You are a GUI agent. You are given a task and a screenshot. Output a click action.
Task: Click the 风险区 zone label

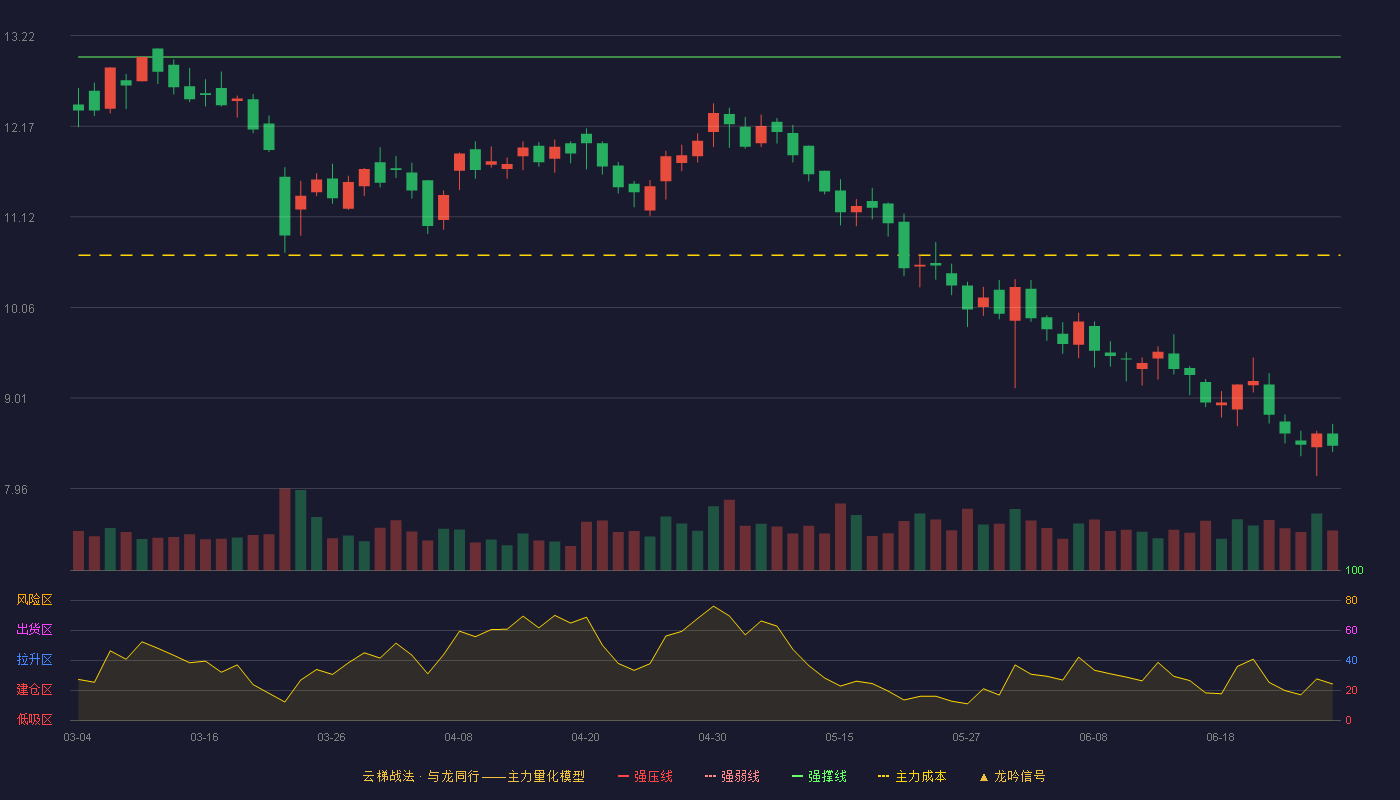click(x=34, y=600)
